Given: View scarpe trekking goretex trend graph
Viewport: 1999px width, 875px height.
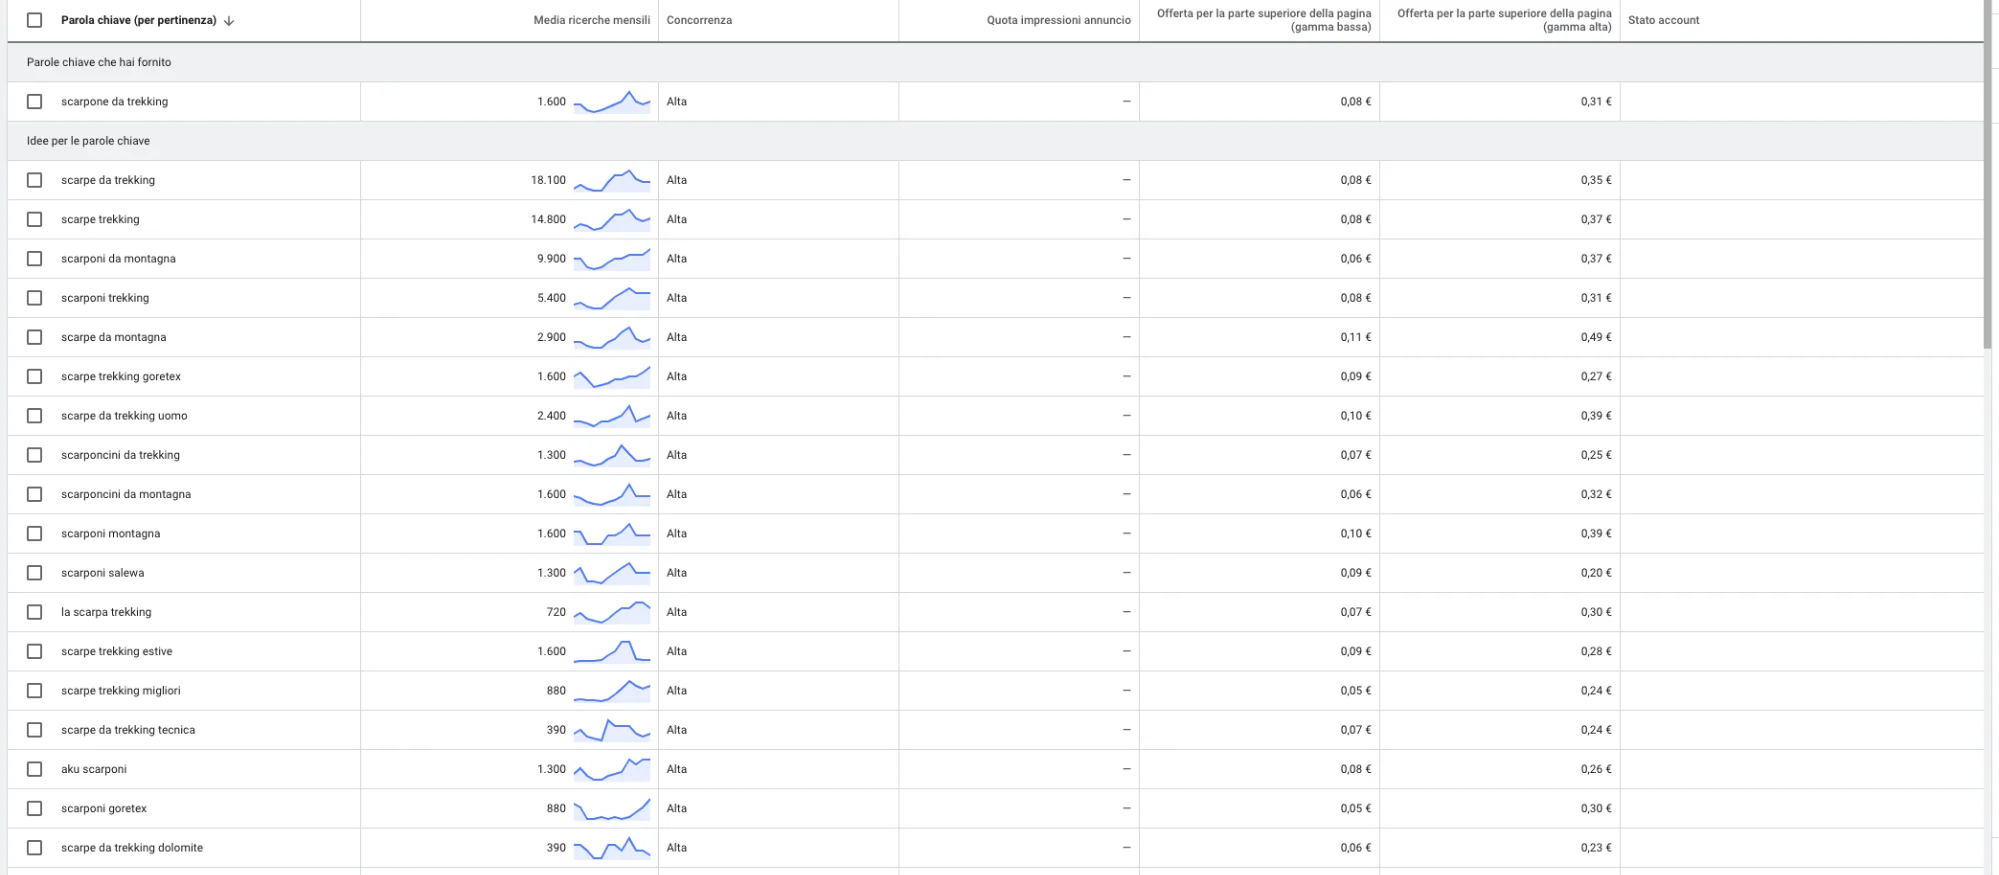Looking at the screenshot, I should [612, 376].
